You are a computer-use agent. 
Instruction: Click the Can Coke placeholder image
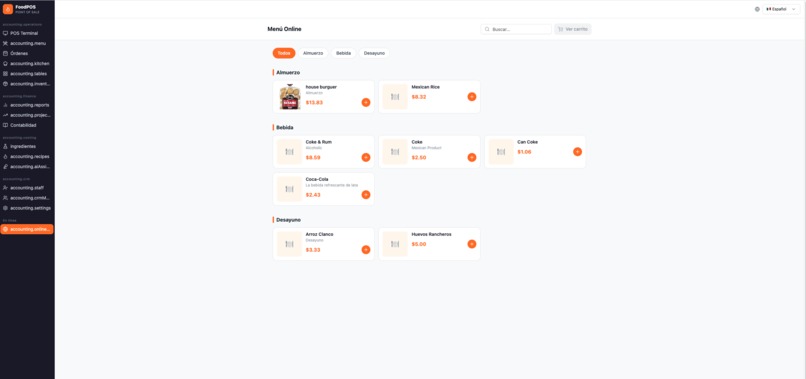pyautogui.click(x=501, y=152)
